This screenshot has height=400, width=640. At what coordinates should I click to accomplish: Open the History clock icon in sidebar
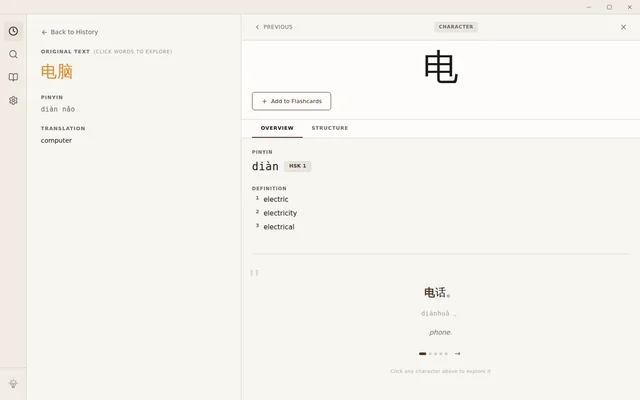(13, 31)
